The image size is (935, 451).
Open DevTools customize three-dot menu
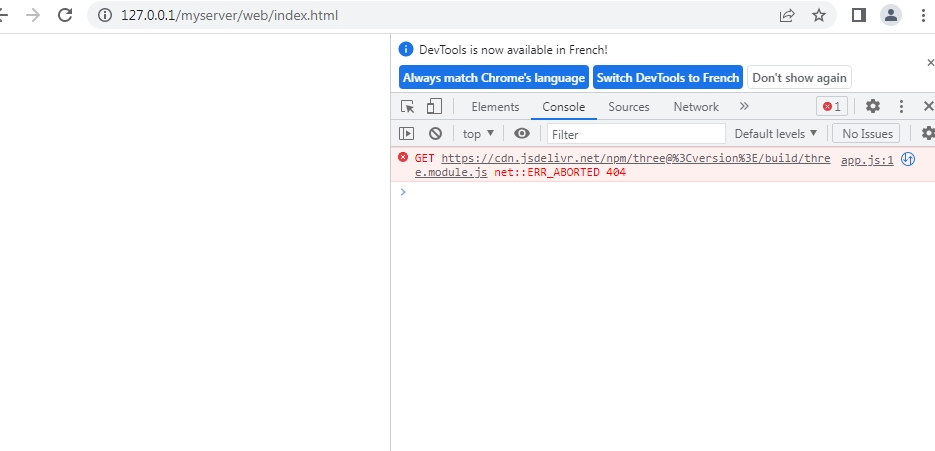point(902,106)
